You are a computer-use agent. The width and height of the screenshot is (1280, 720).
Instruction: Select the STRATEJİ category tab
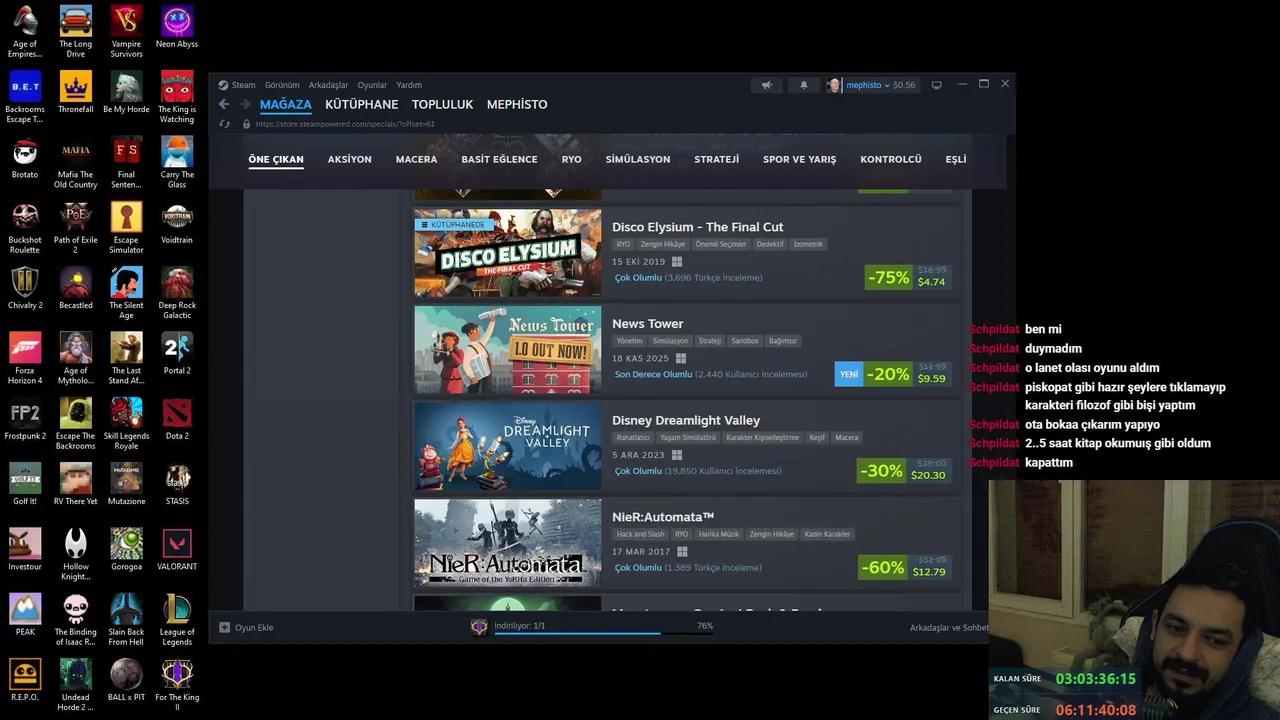click(x=716, y=159)
